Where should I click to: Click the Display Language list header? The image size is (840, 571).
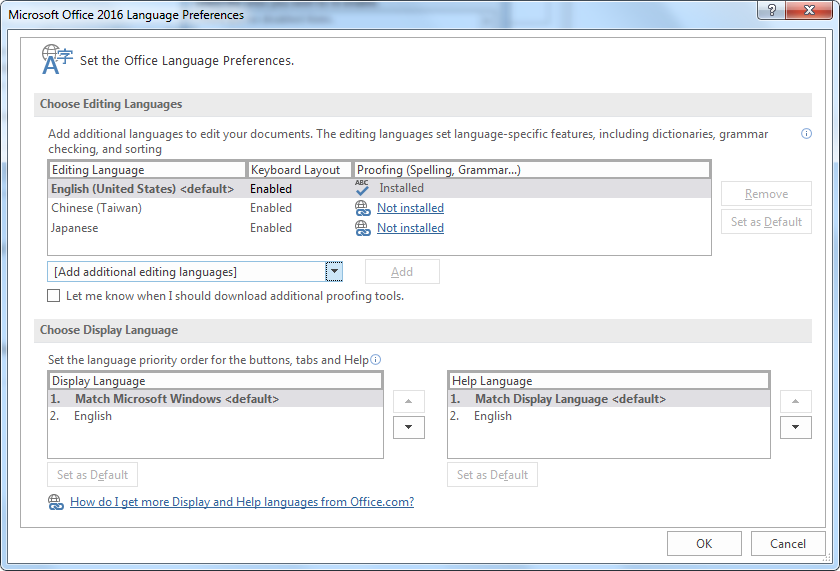click(215, 381)
